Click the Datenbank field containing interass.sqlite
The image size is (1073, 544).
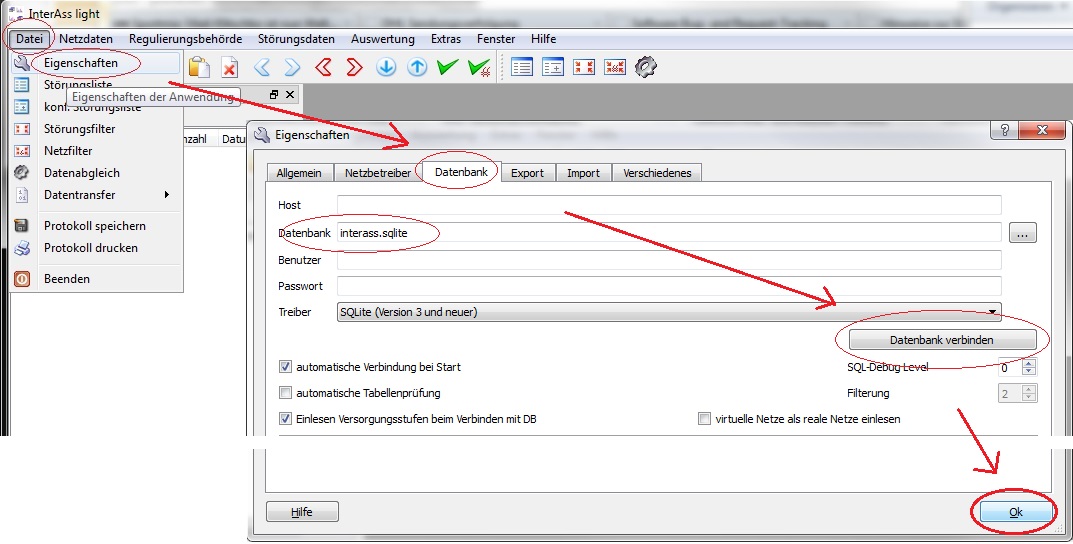coord(669,233)
